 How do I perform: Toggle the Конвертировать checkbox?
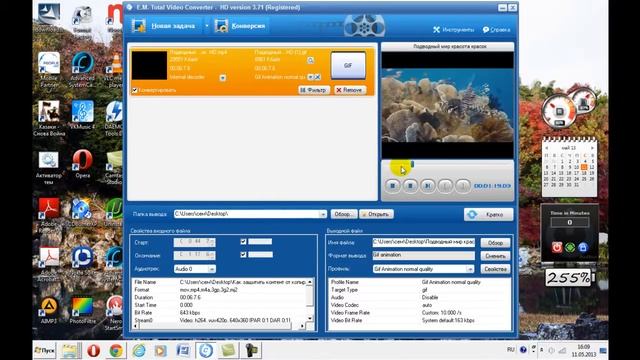click(x=135, y=90)
